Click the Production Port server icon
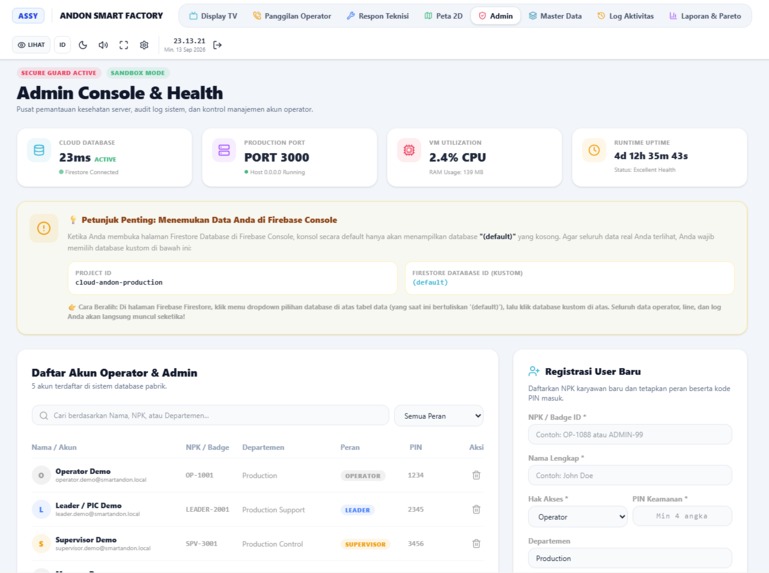This screenshot has width=769, height=573. (x=224, y=150)
